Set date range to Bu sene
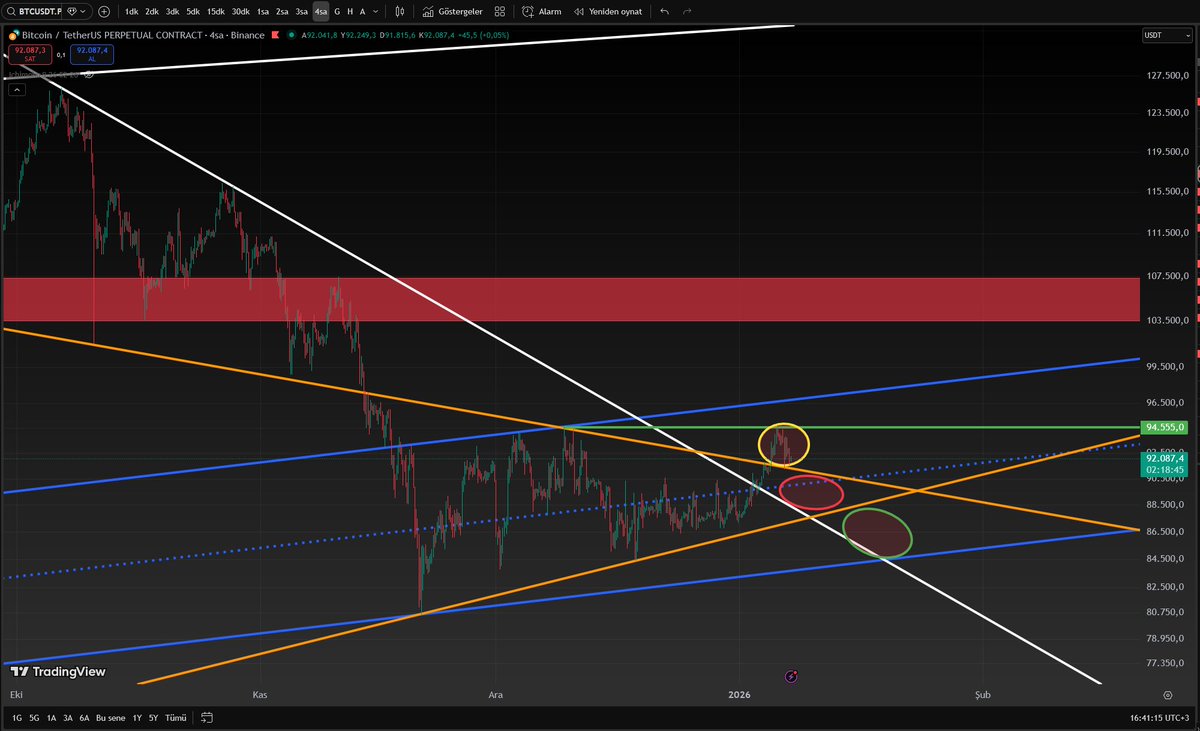 point(111,717)
